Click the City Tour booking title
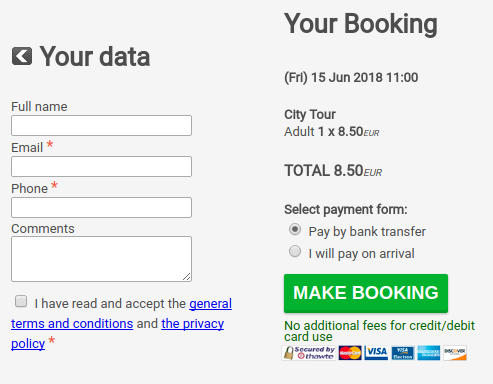The height and width of the screenshot is (384, 493). (310, 114)
